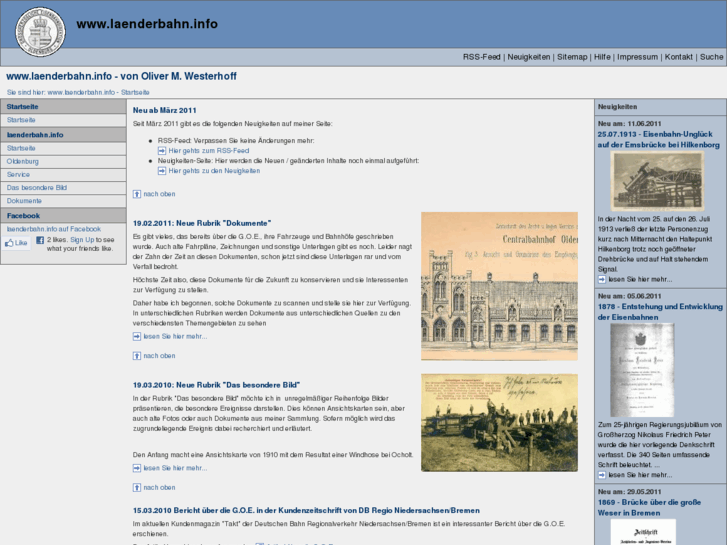This screenshot has height=545, width=727.
Task: Click the Zeitschrift cover thumbnail at bottom right
Action: click(x=643, y=532)
